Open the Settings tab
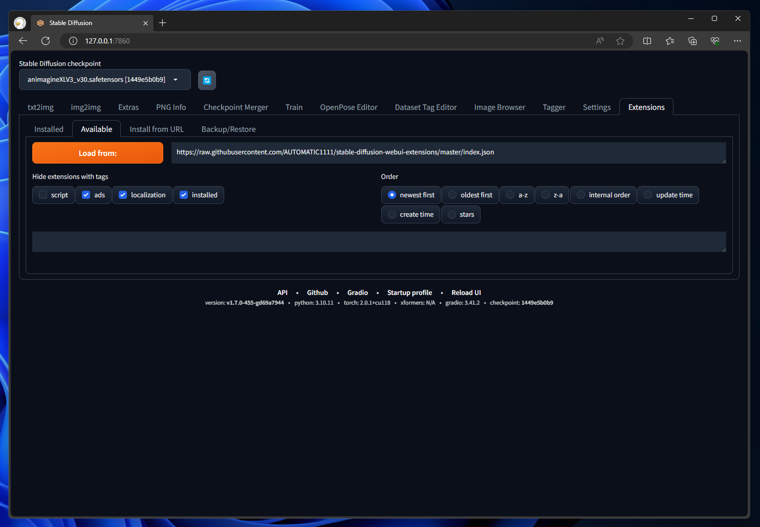 tap(597, 107)
